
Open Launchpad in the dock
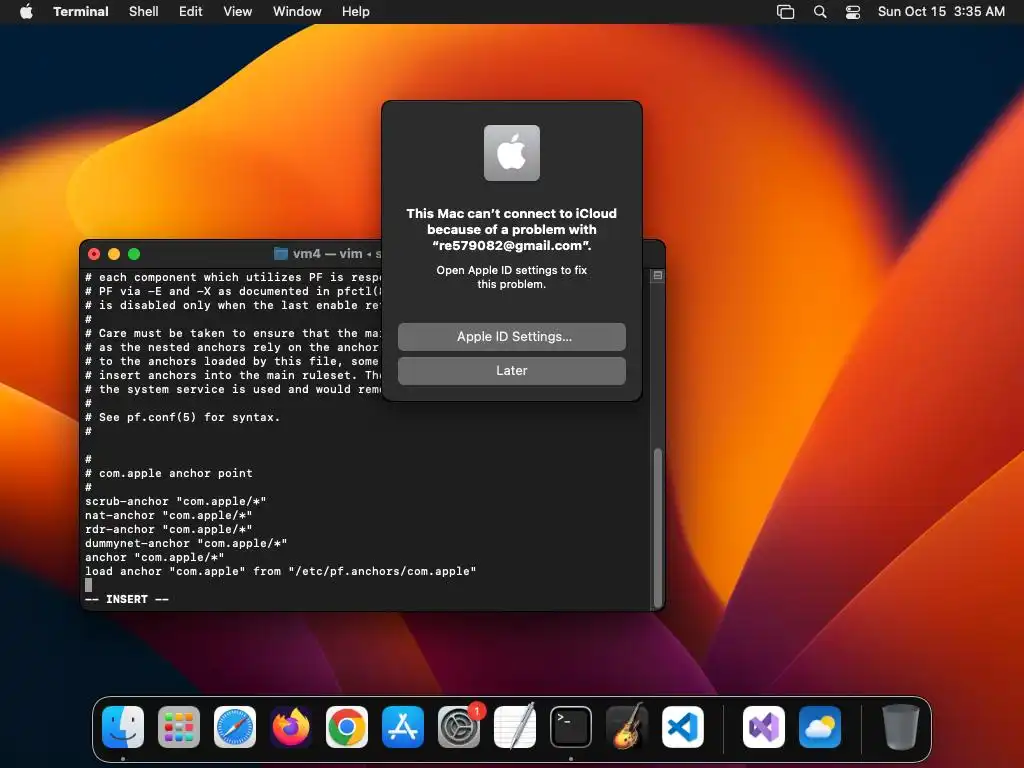[179, 727]
